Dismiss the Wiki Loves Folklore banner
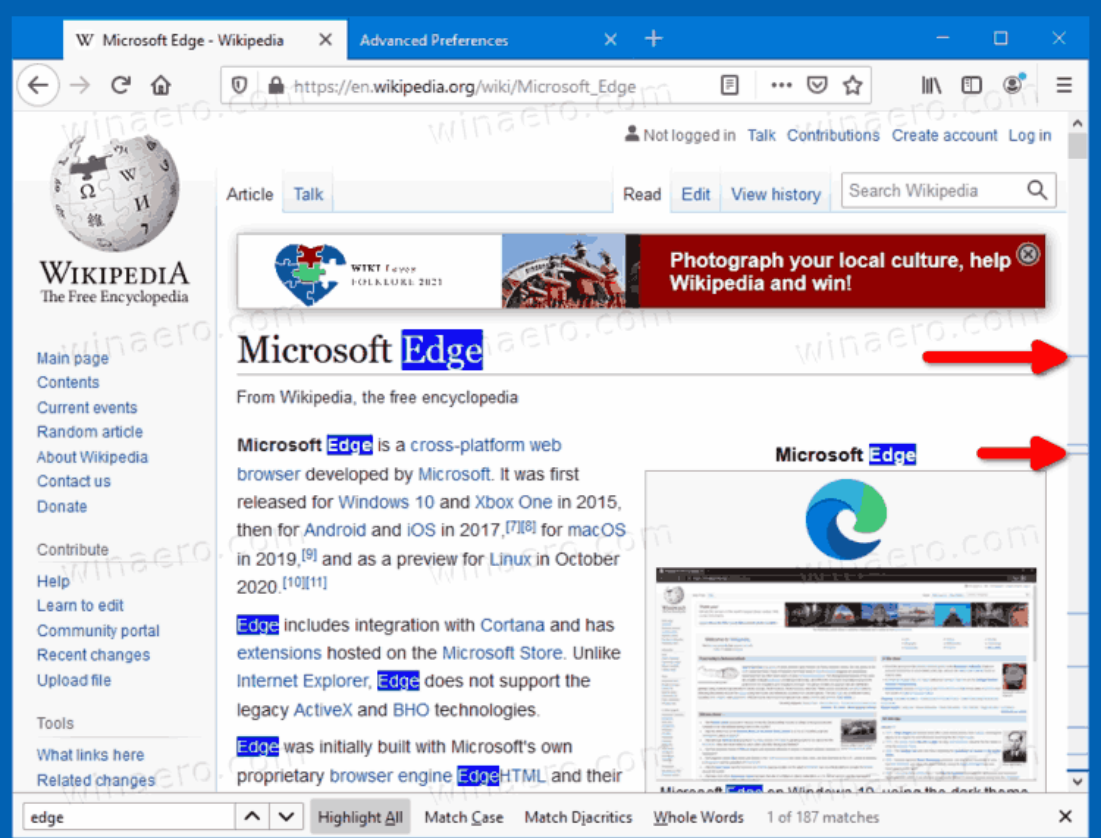This screenshot has width=1101, height=838. point(1028,254)
